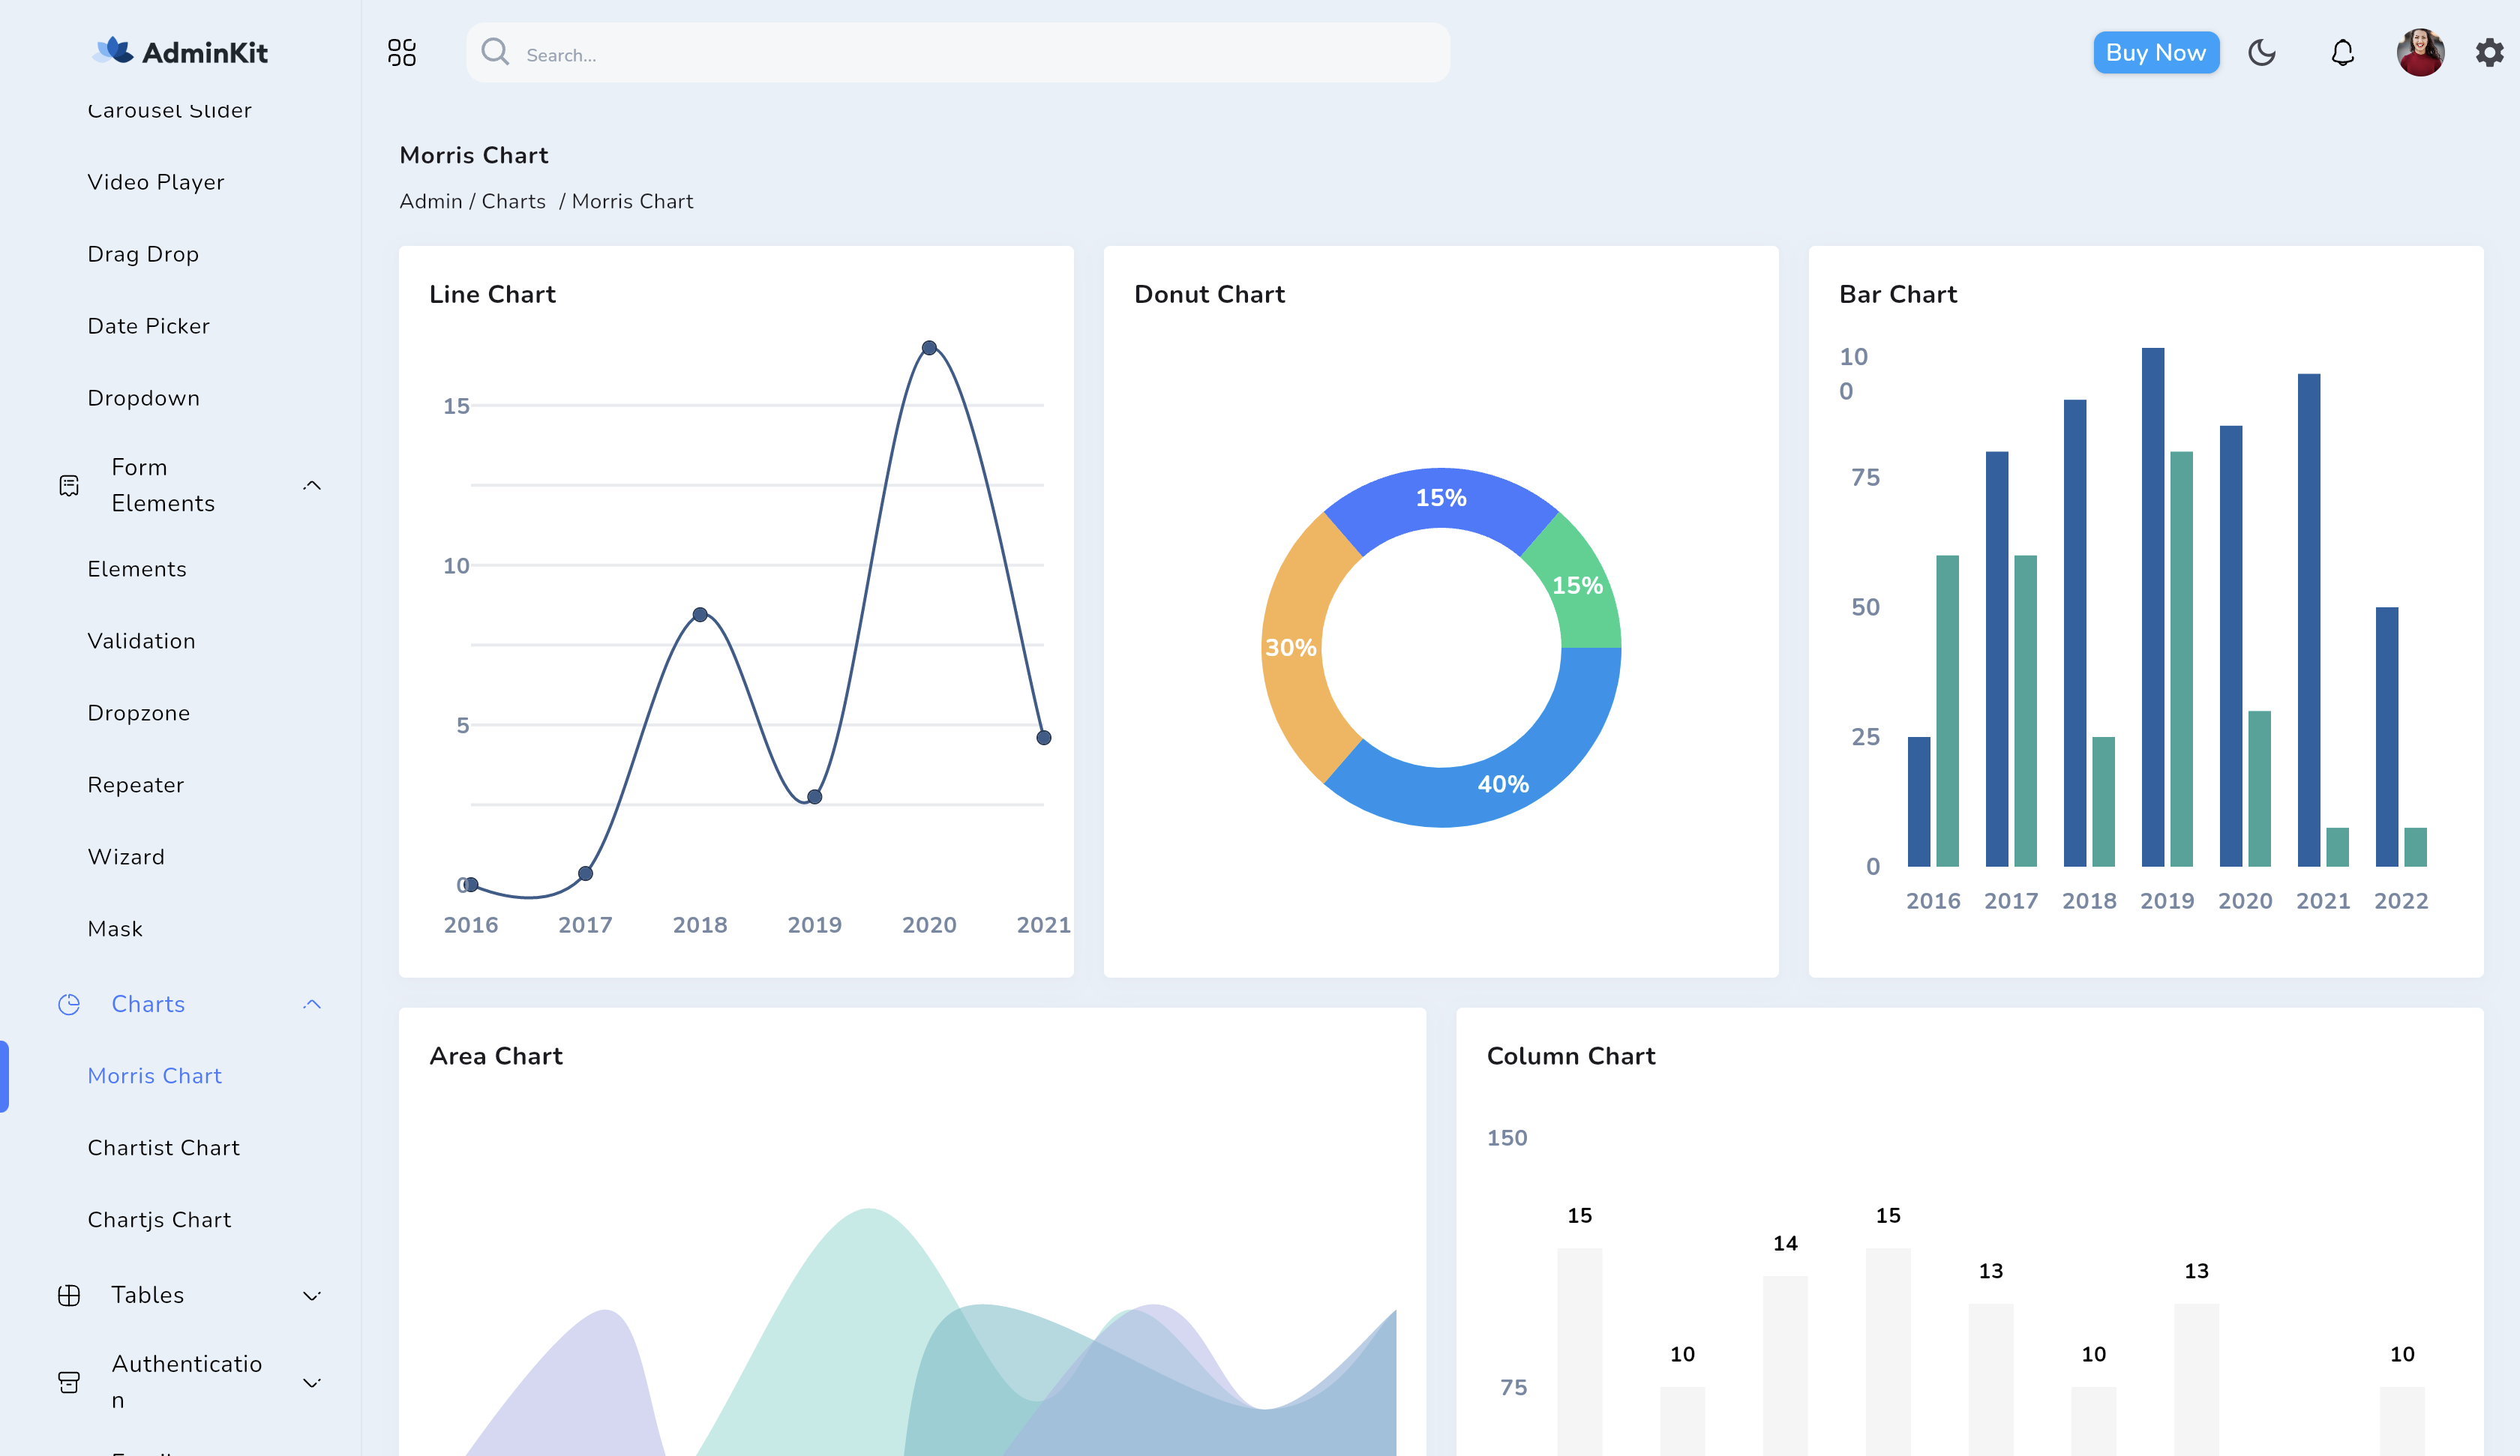
Task: Collapse the Form Elements section
Action: [311, 485]
